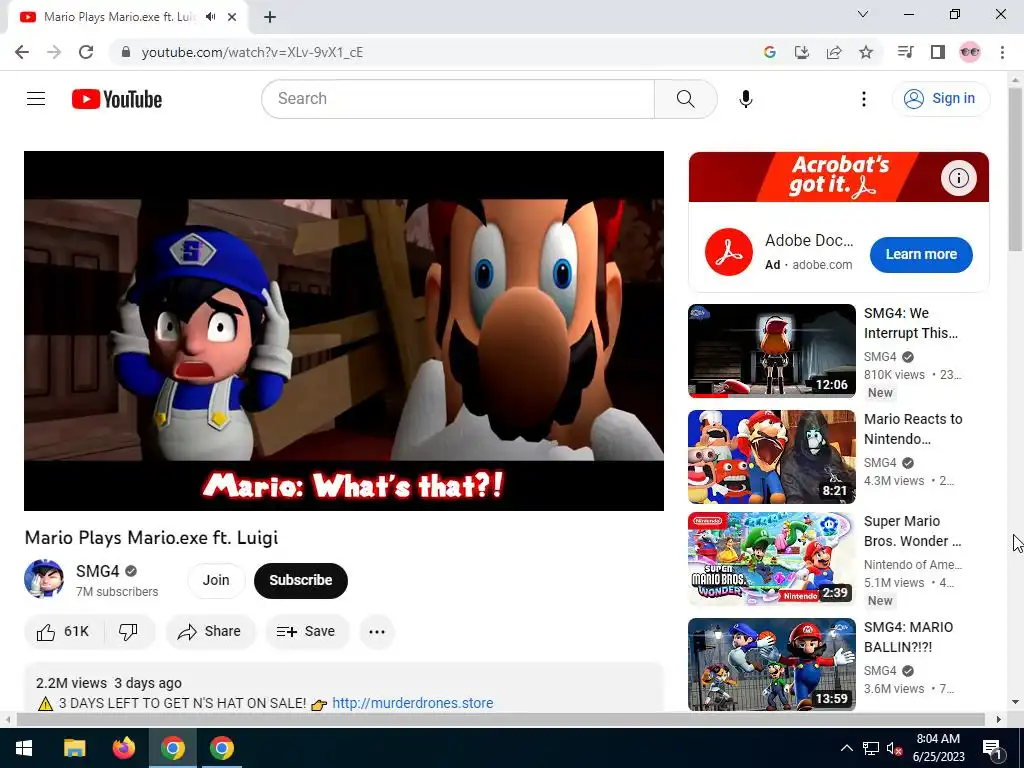Play SMG4 We Interrupt This thumbnail
The image size is (1024, 768).
[772, 350]
